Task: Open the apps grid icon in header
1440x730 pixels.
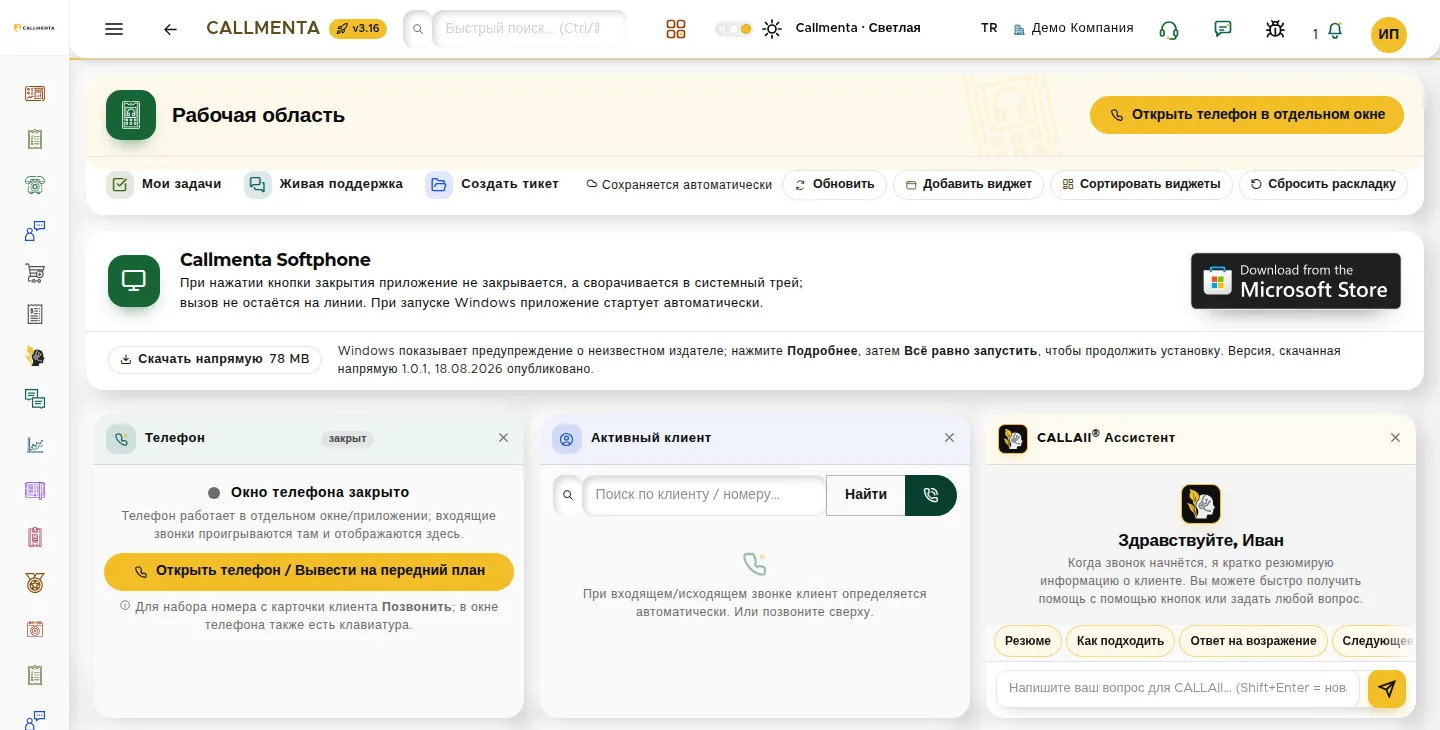Action: pyautogui.click(x=676, y=29)
